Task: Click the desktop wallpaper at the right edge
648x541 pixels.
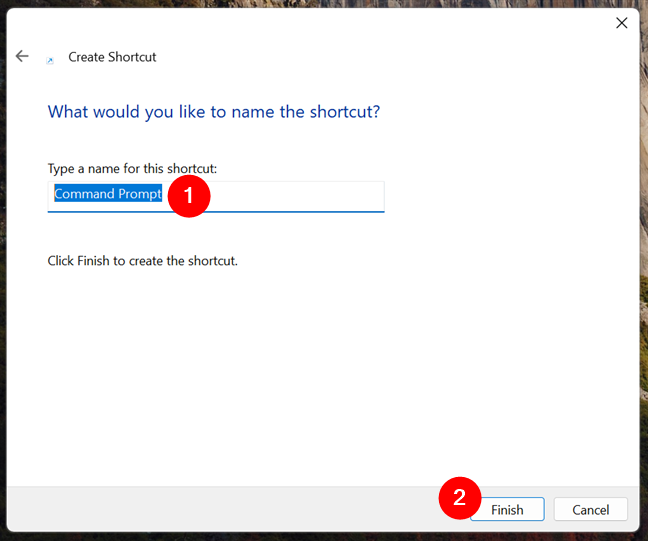Action: coord(644,269)
